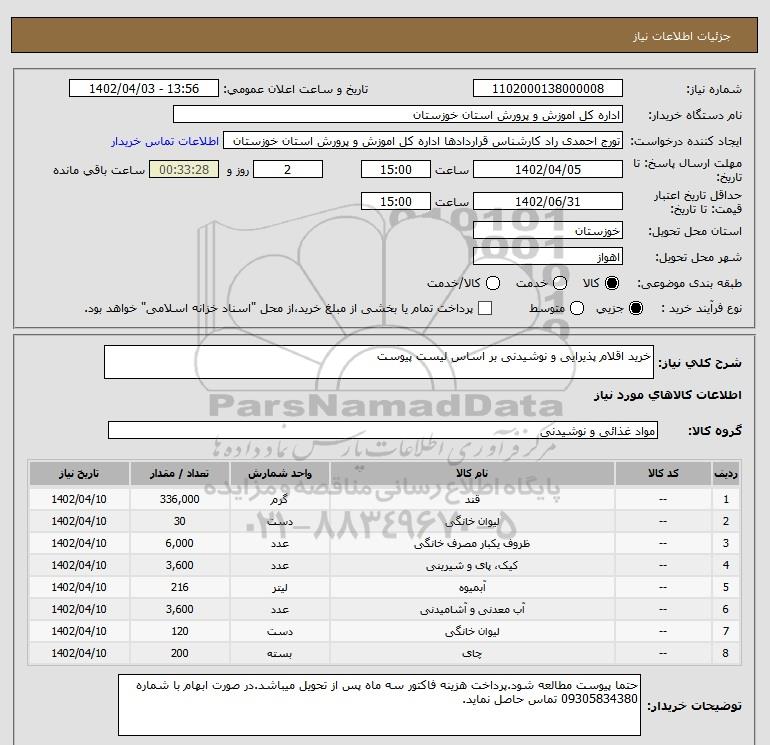Image resolution: width=770 pixels, height=745 pixels.
Task: Click the جزئیات اطلاعات نیاز header title
Action: tap(682, 36)
